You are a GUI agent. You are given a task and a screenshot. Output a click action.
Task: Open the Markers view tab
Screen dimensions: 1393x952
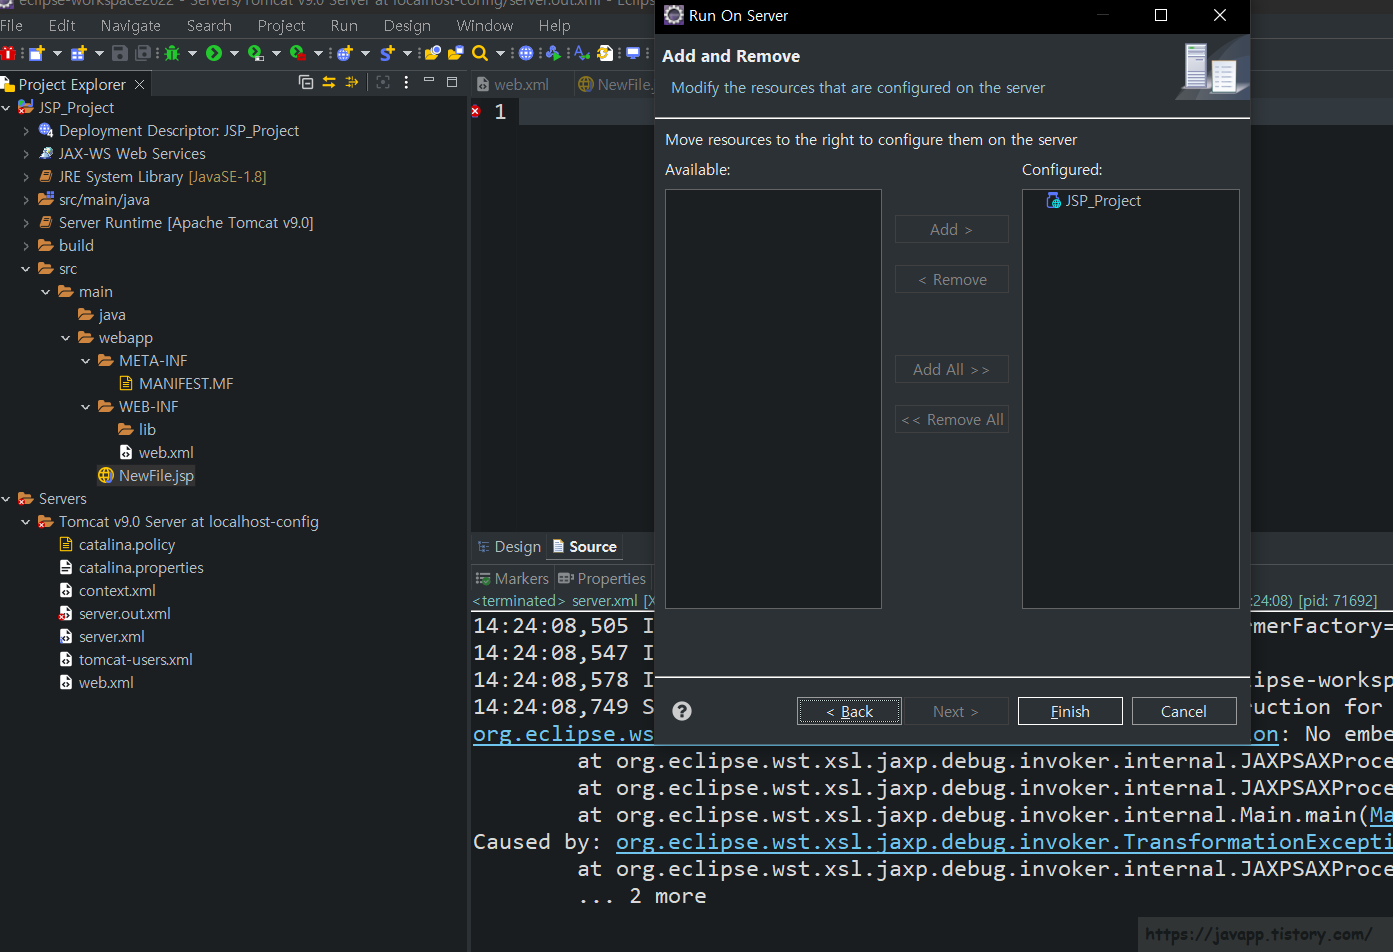point(512,579)
